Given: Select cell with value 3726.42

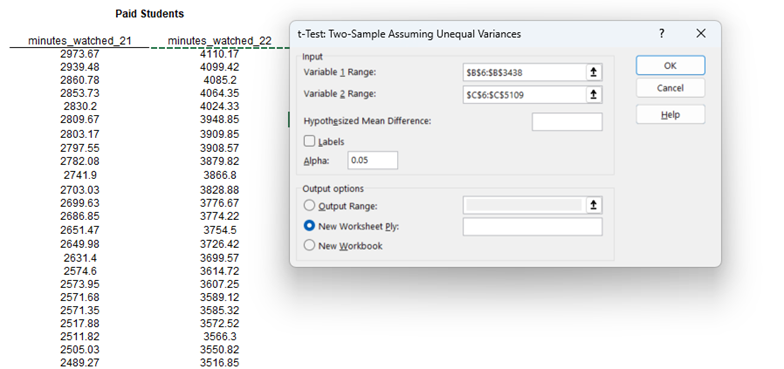Looking at the screenshot, I should (220, 244).
